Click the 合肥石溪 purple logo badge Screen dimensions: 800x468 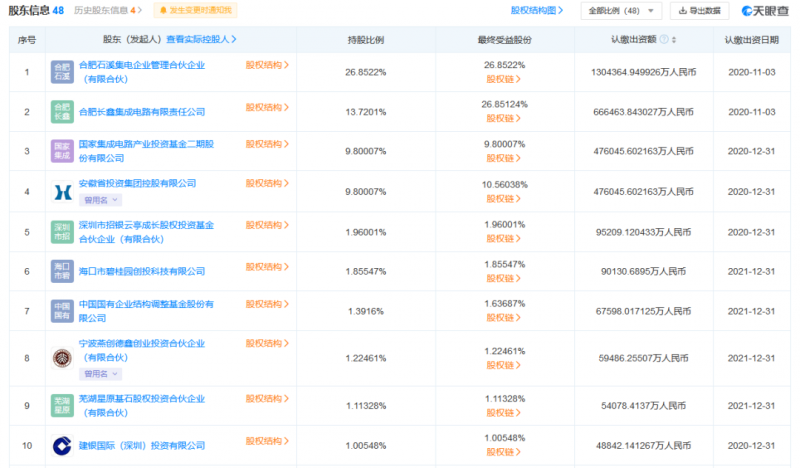(62, 71)
